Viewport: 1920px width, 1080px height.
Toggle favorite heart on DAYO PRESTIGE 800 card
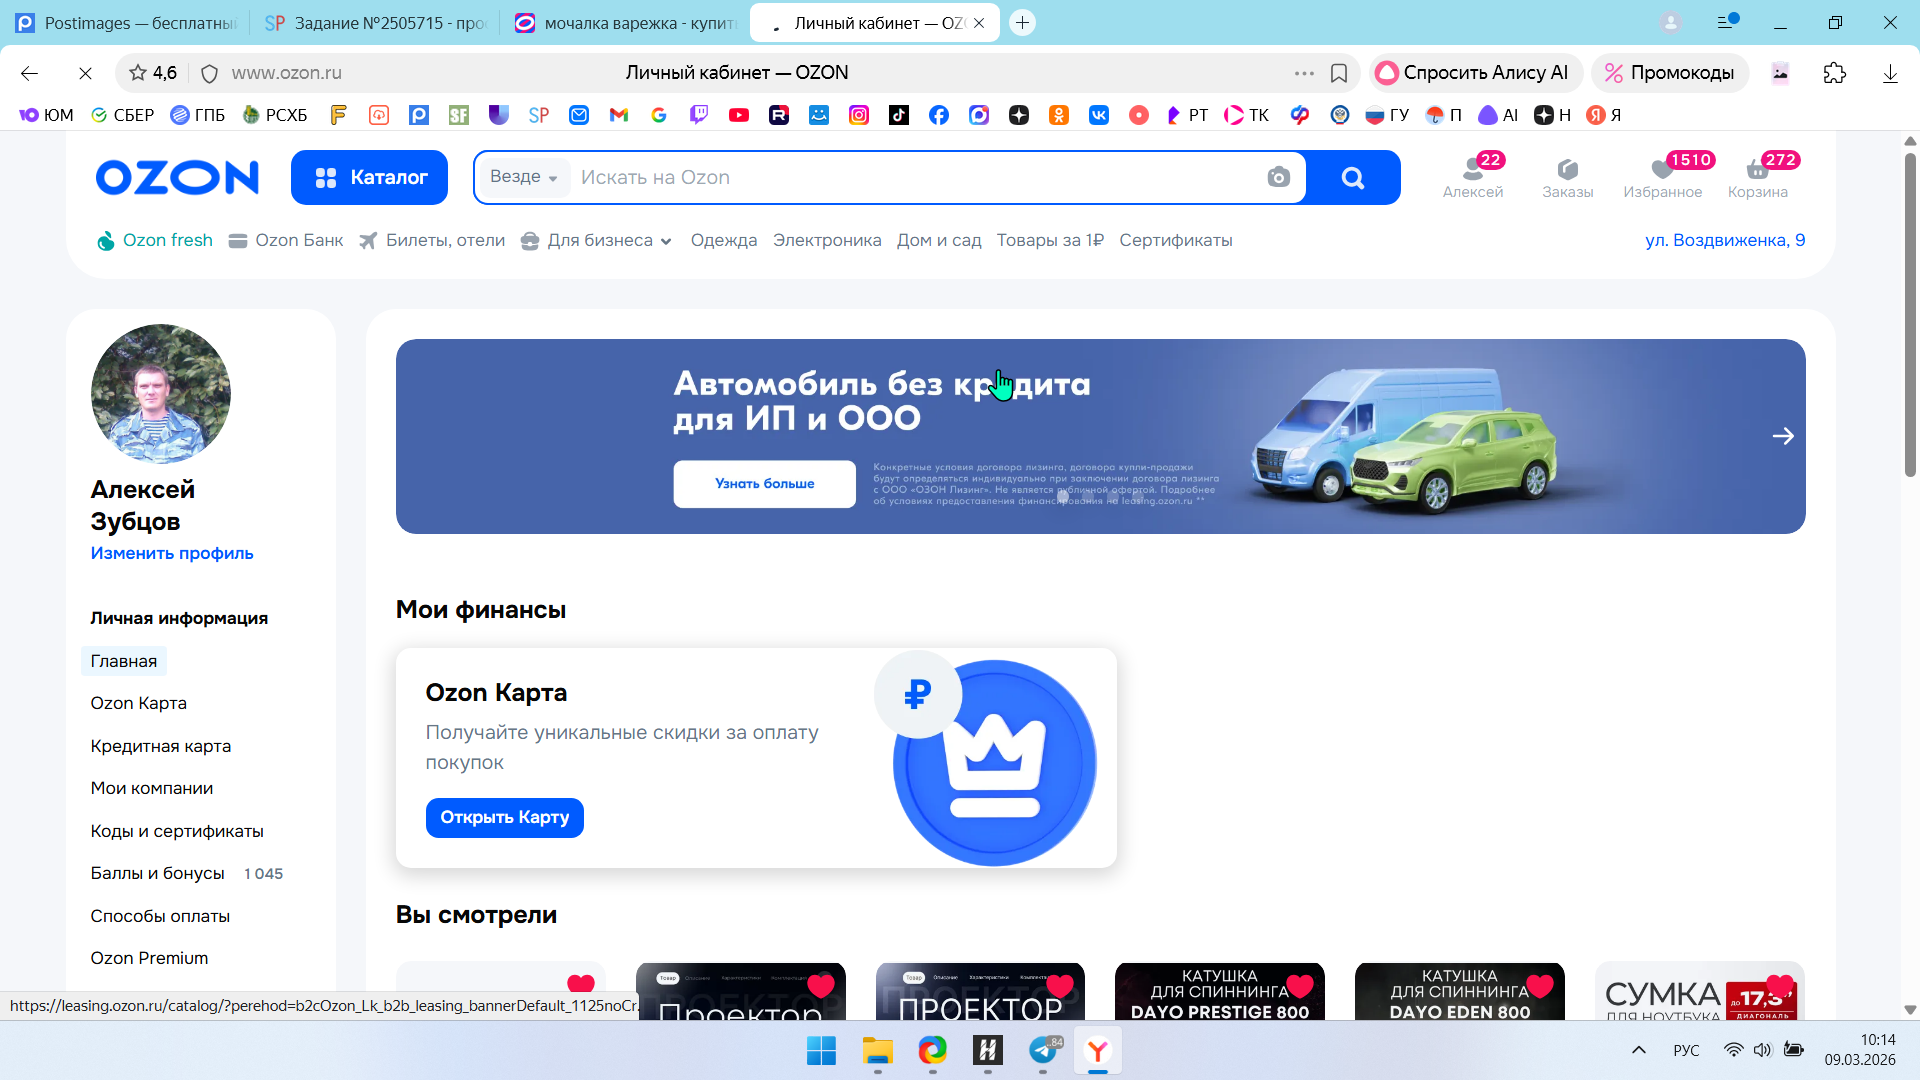1300,986
